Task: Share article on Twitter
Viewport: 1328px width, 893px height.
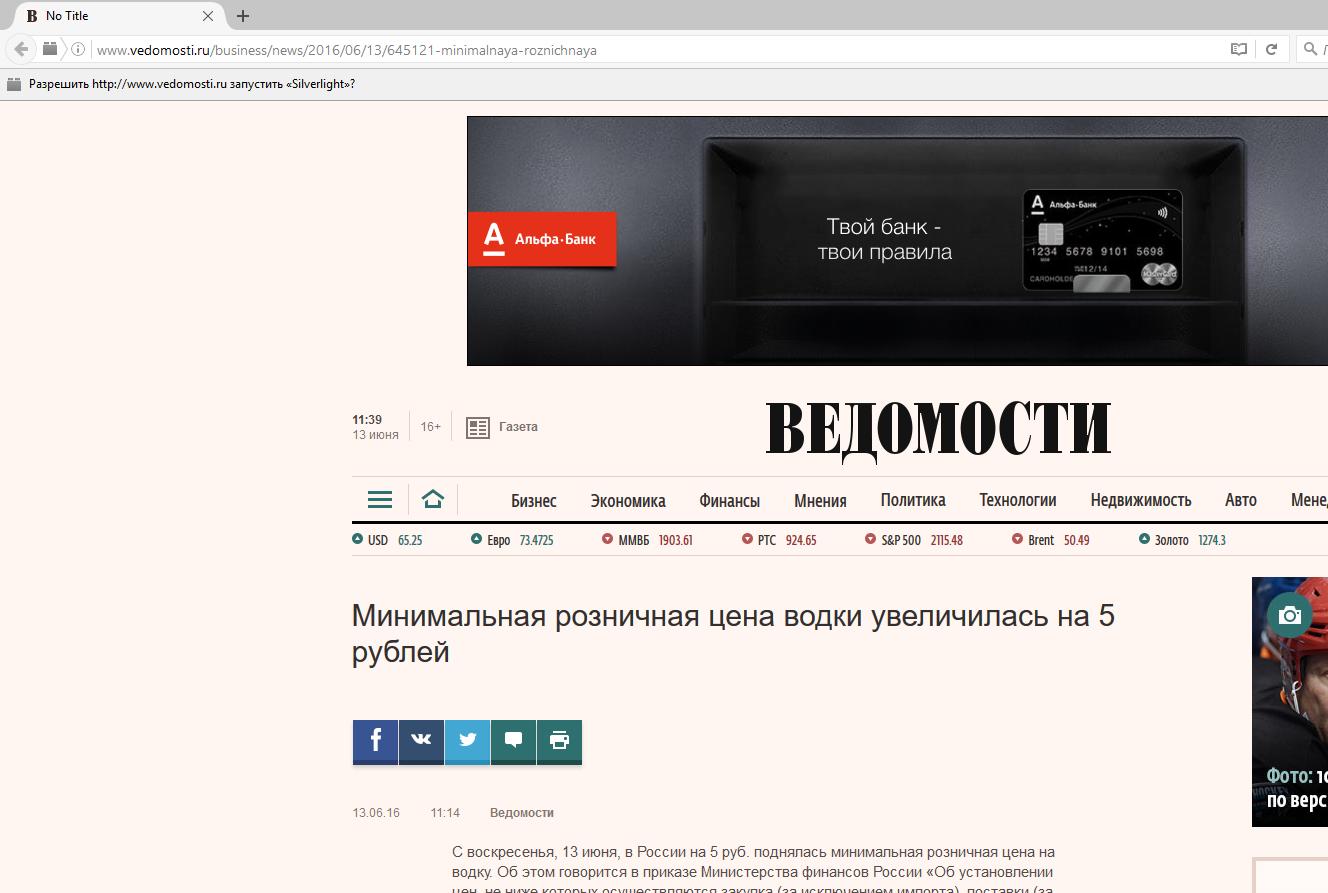Action: pos(467,741)
